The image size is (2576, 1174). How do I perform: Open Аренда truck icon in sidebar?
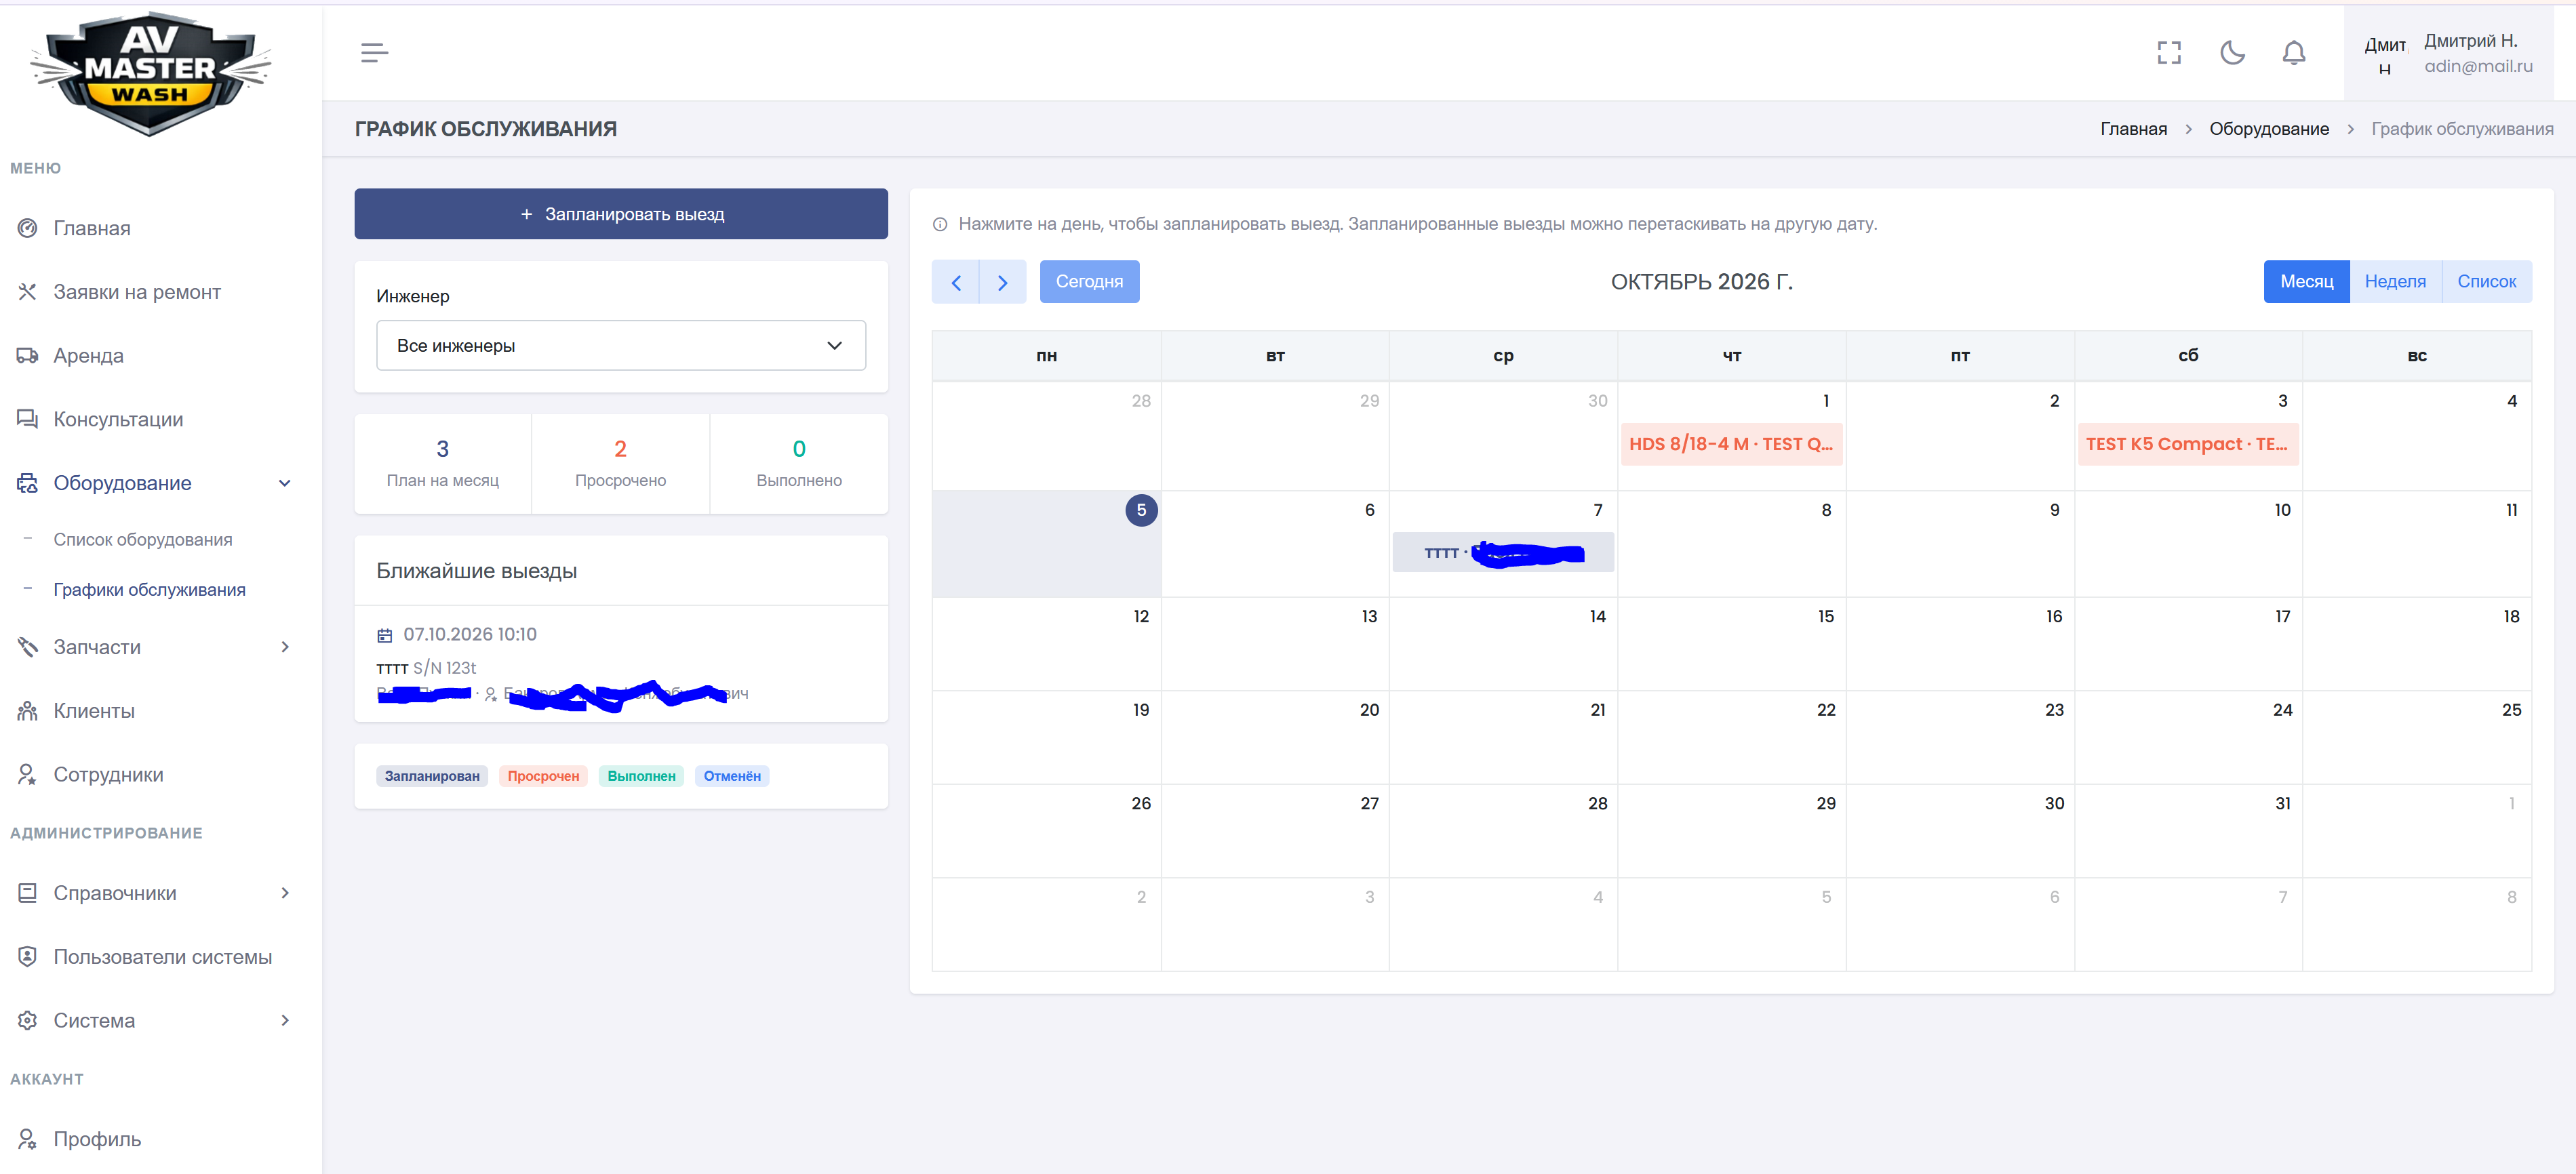[x=28, y=355]
